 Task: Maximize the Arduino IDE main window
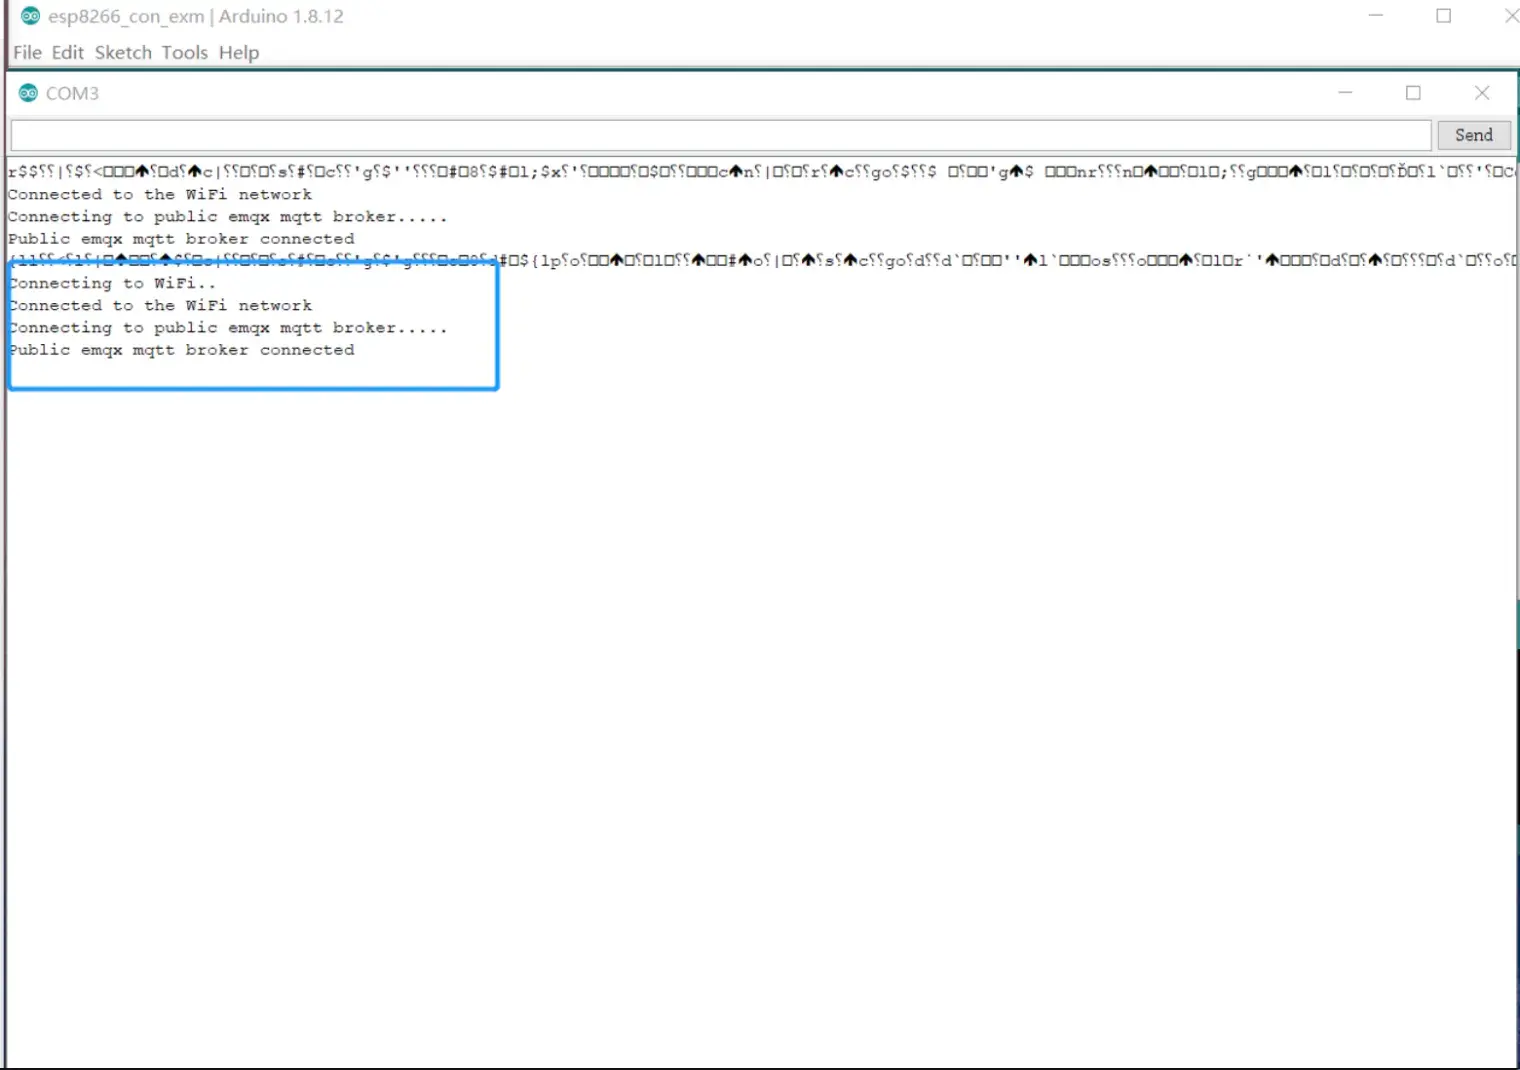tap(1444, 16)
